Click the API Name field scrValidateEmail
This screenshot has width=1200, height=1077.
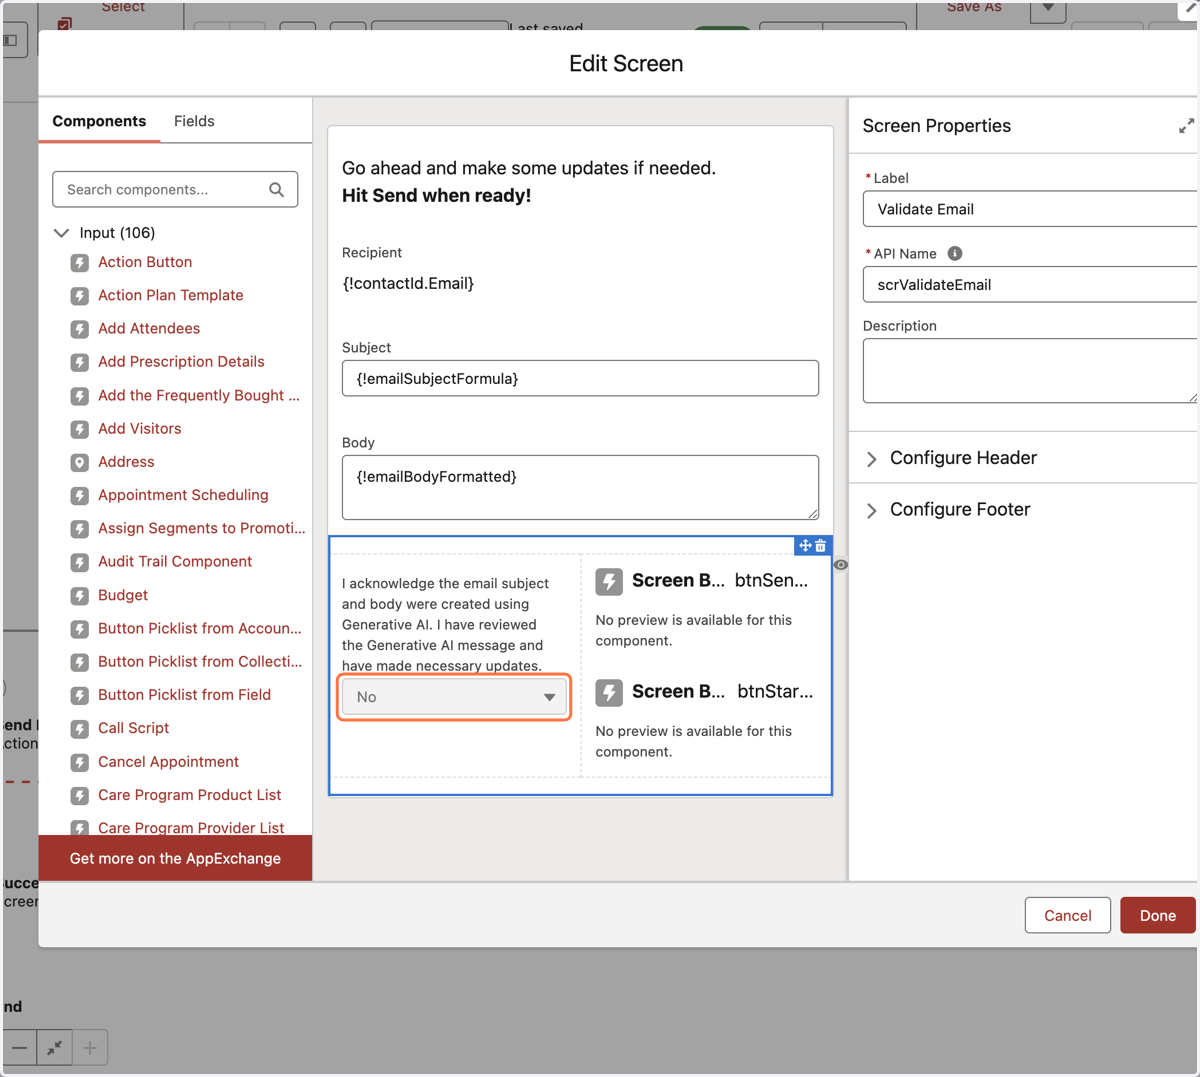[x=1030, y=284]
